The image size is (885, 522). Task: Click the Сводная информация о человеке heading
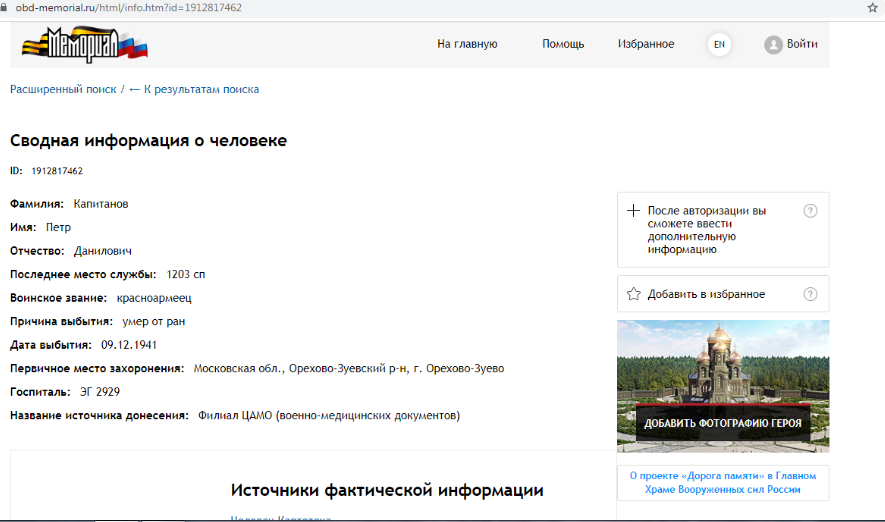[148, 141]
